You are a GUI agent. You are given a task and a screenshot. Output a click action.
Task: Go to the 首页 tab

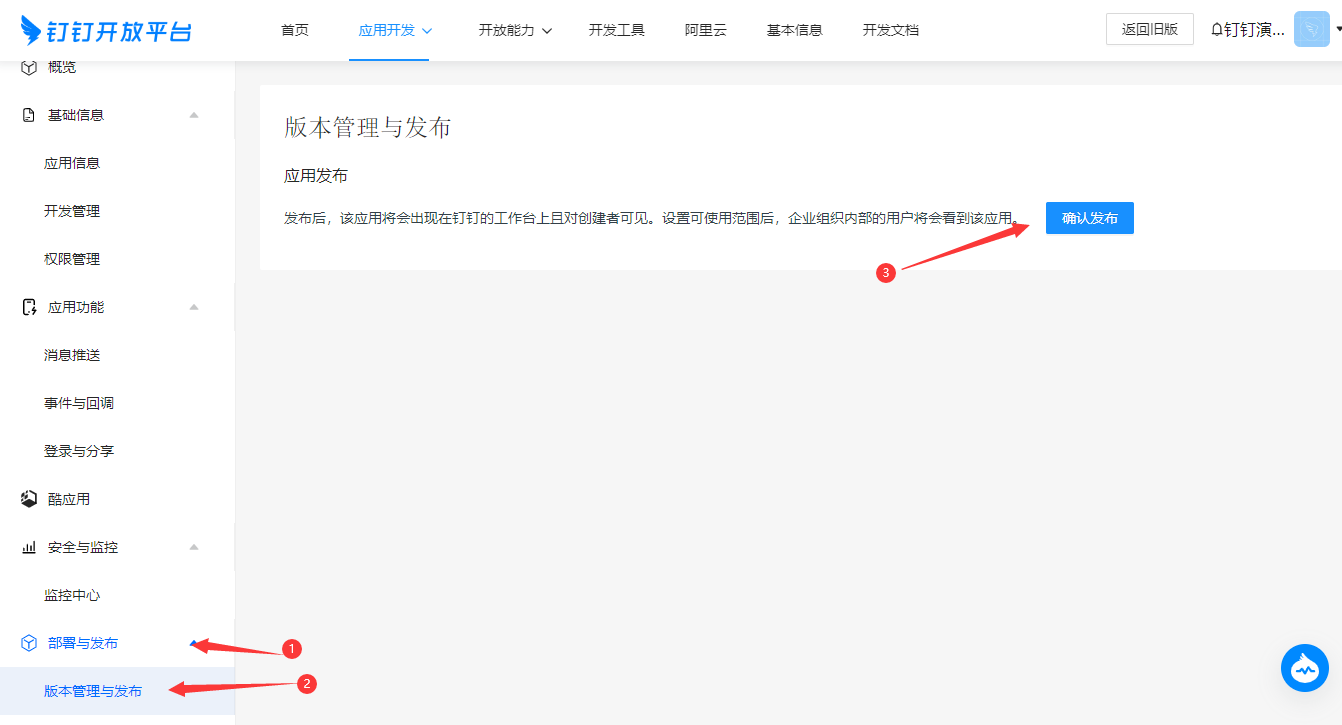click(x=295, y=30)
